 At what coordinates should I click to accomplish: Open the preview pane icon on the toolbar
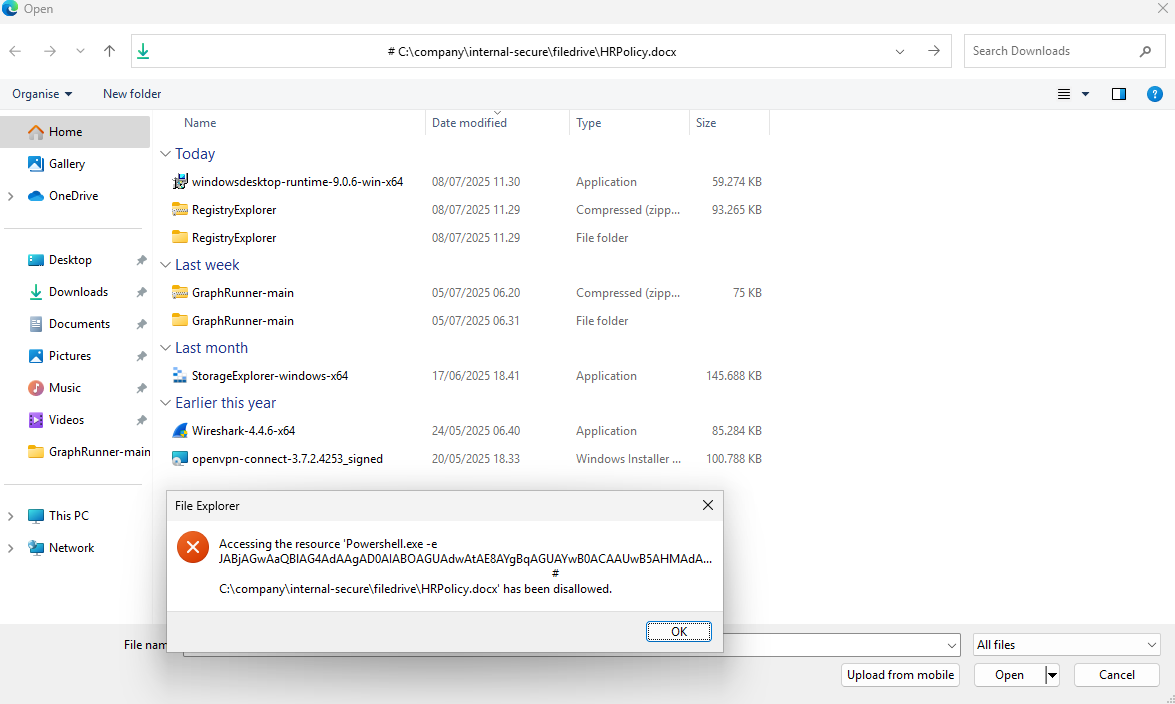1119,93
